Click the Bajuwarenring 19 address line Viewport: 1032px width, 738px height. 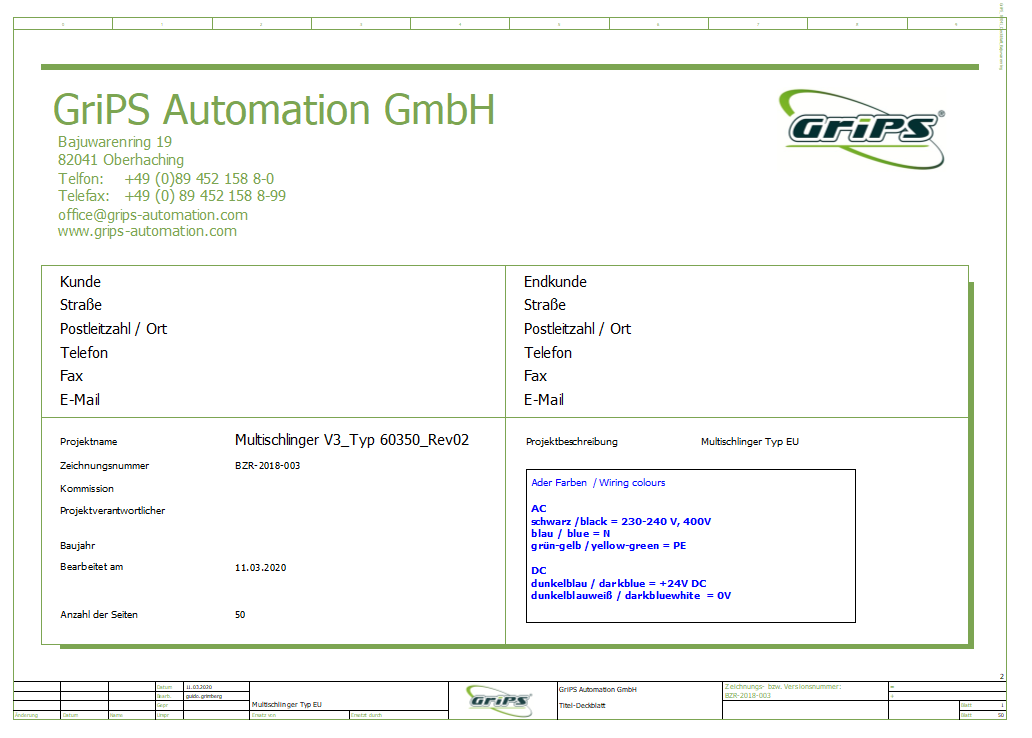115,142
